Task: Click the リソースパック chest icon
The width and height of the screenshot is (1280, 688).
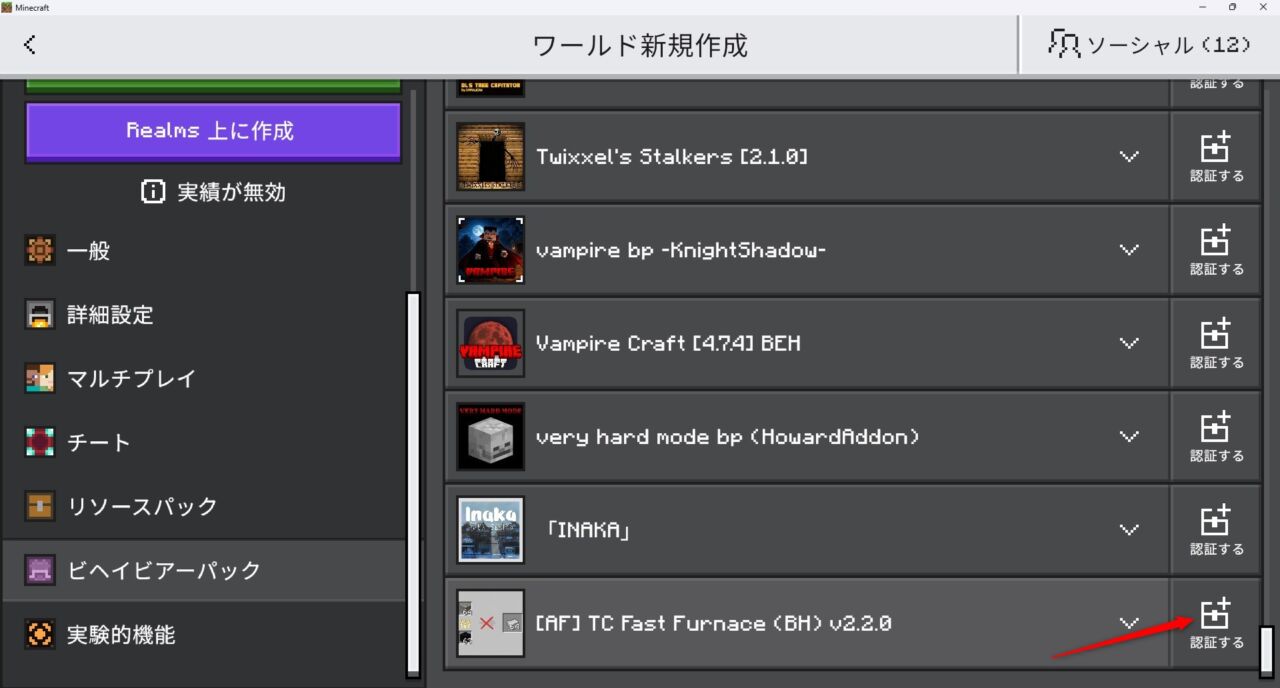Action: [40, 507]
